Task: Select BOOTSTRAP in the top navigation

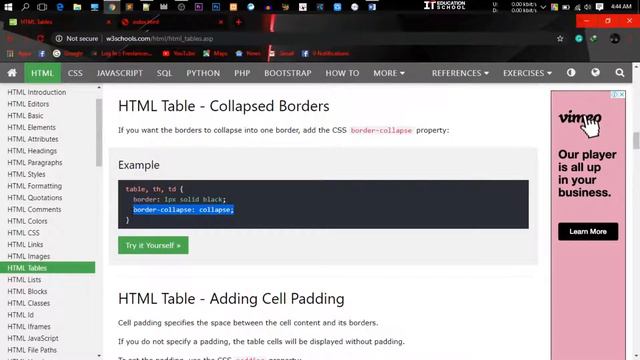Action: 287,73
